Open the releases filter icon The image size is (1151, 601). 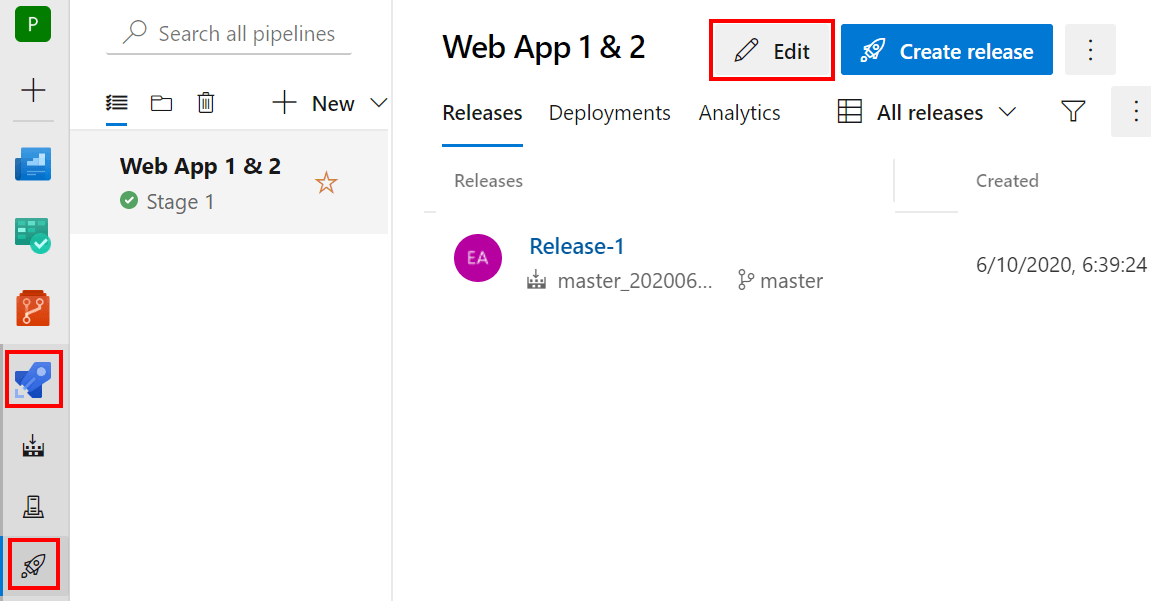click(1073, 112)
